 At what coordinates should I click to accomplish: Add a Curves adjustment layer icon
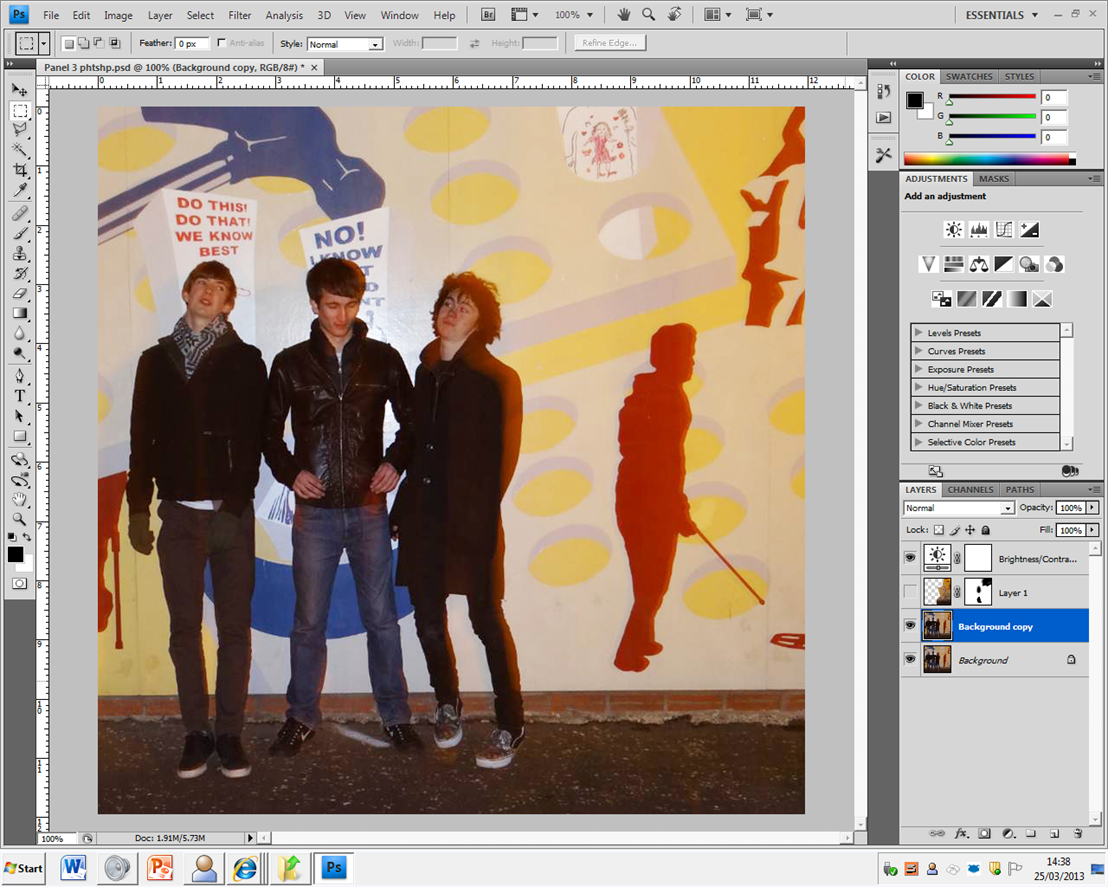pyautogui.click(x=1004, y=230)
